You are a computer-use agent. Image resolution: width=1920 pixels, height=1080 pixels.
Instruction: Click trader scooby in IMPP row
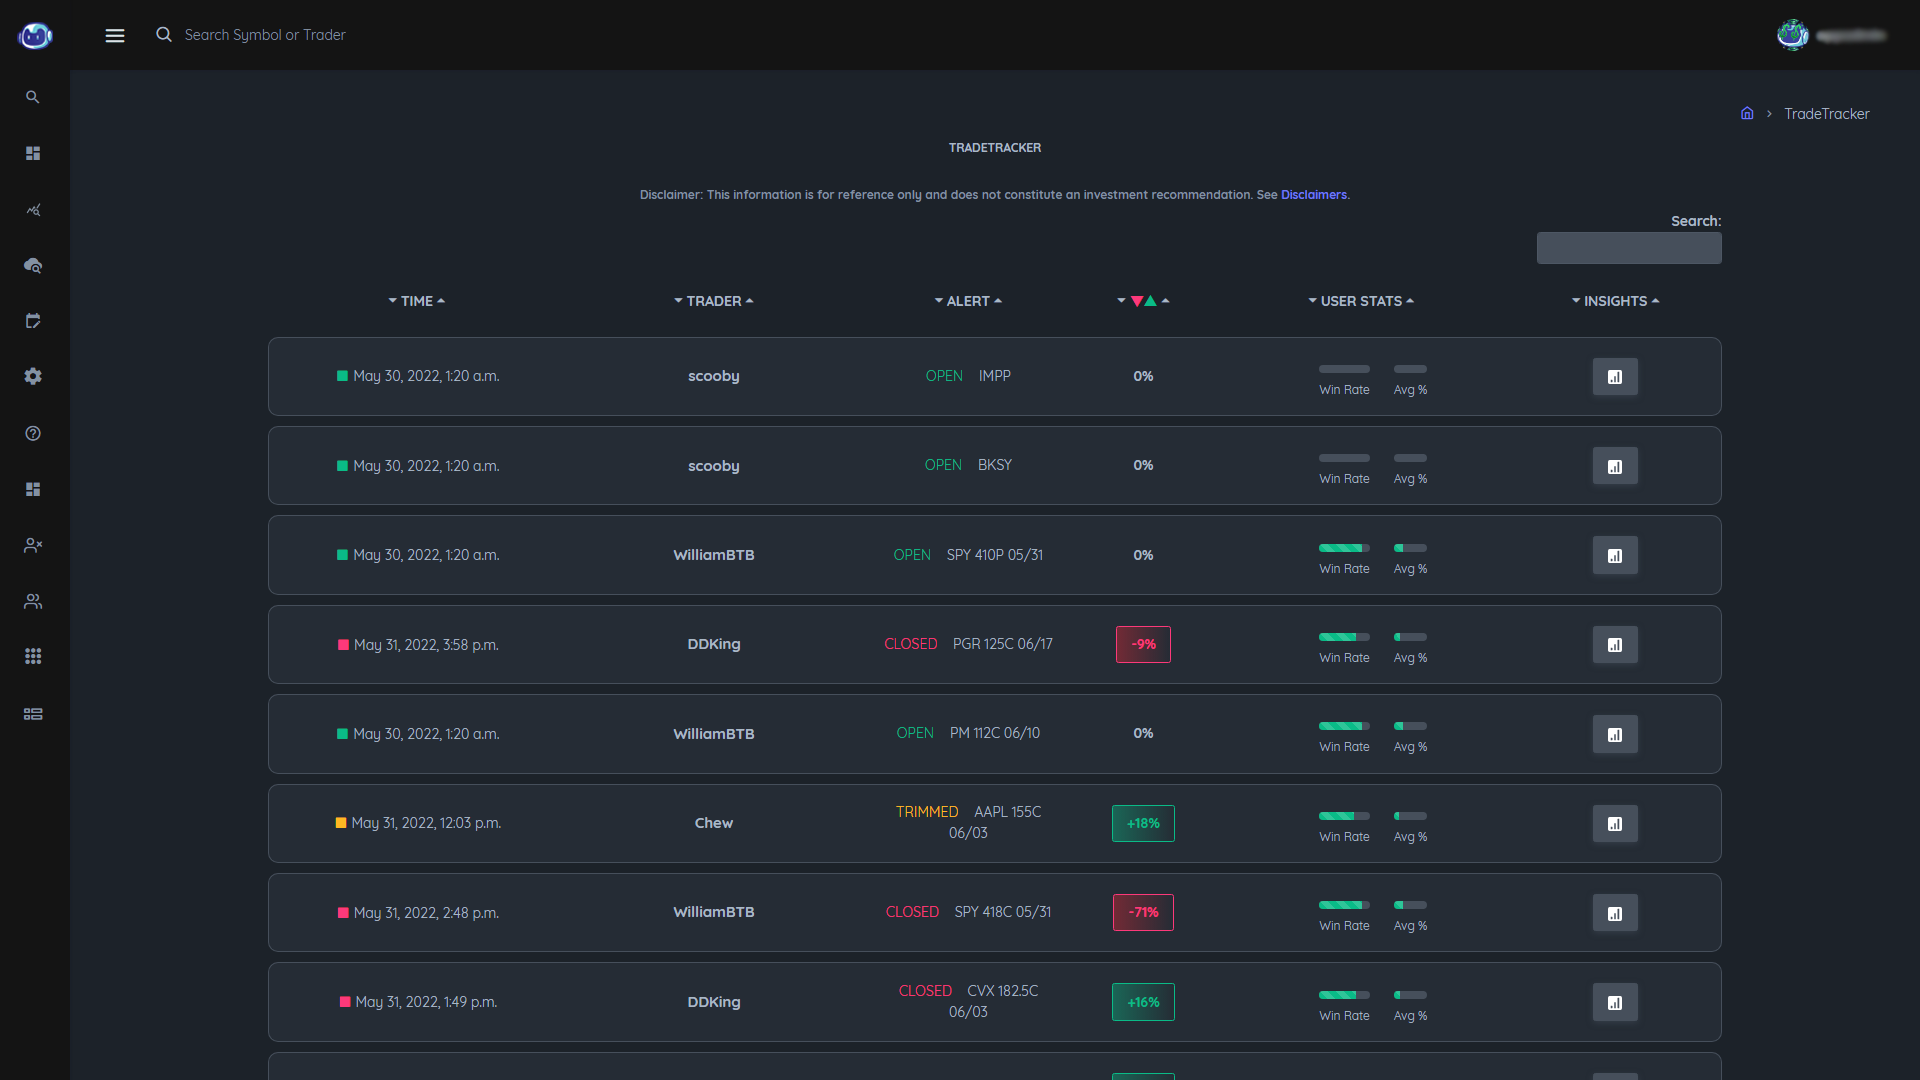click(714, 376)
